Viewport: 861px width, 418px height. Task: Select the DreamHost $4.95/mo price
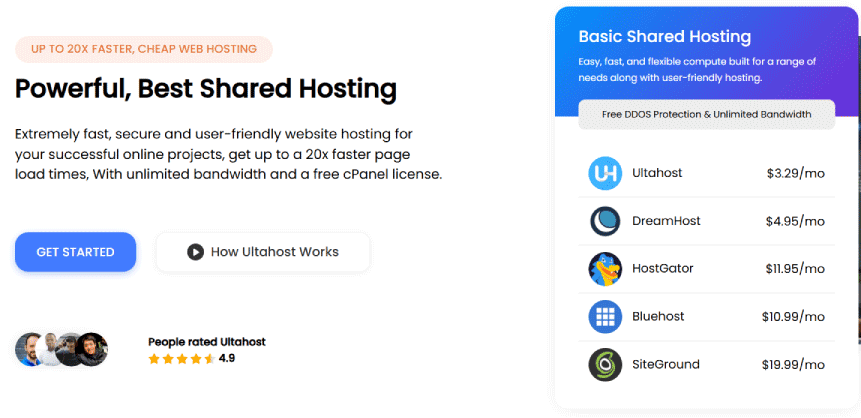[795, 221]
